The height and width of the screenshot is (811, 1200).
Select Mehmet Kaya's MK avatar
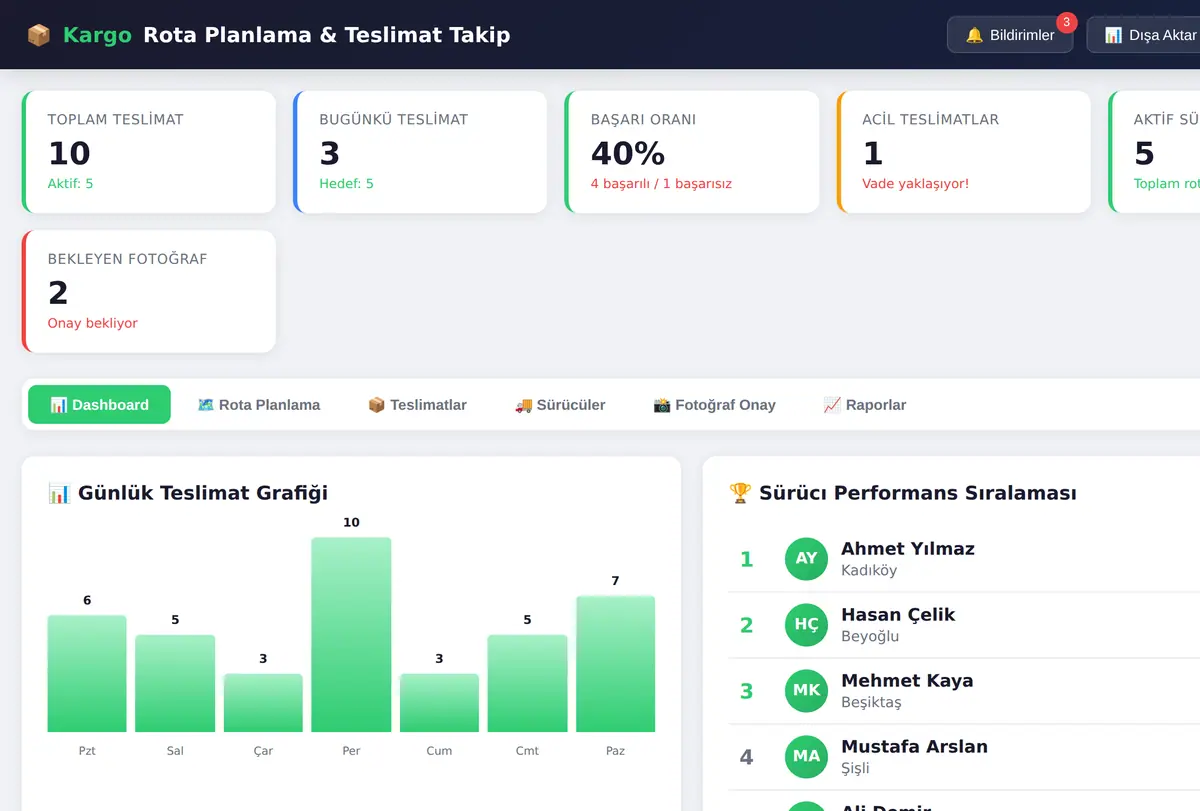pyautogui.click(x=806, y=691)
